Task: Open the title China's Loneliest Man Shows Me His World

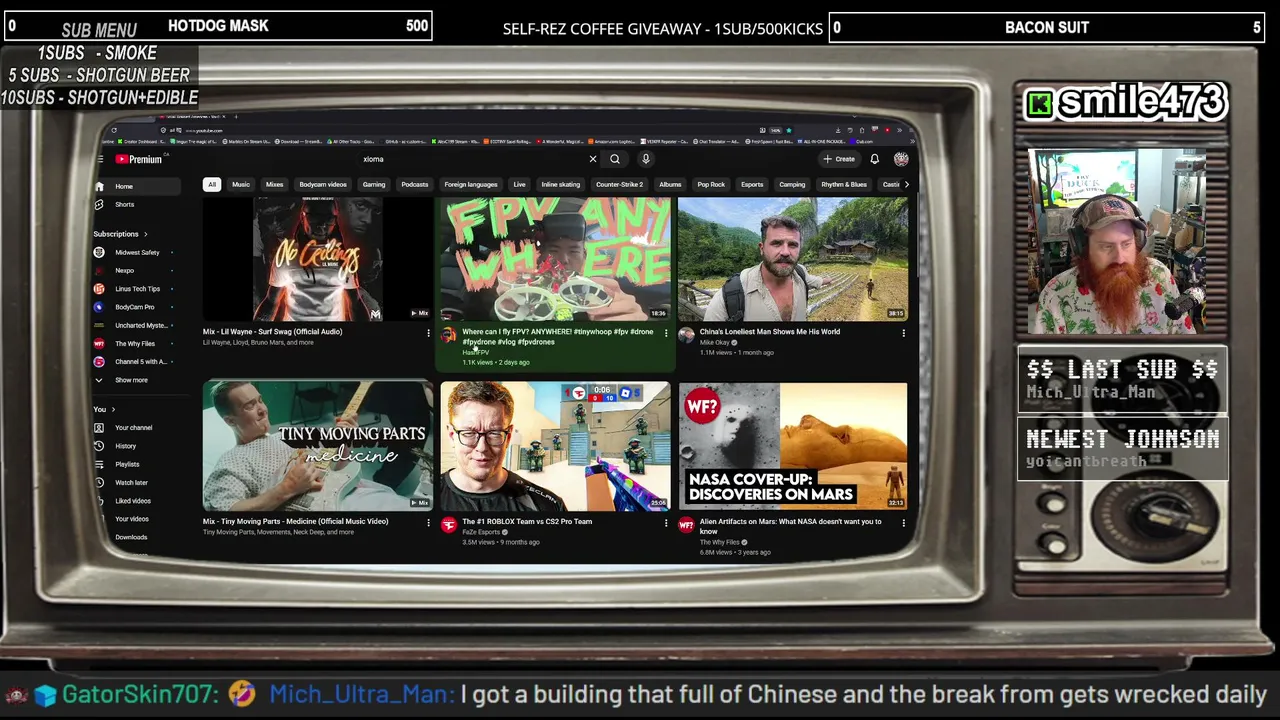Action: click(770, 331)
